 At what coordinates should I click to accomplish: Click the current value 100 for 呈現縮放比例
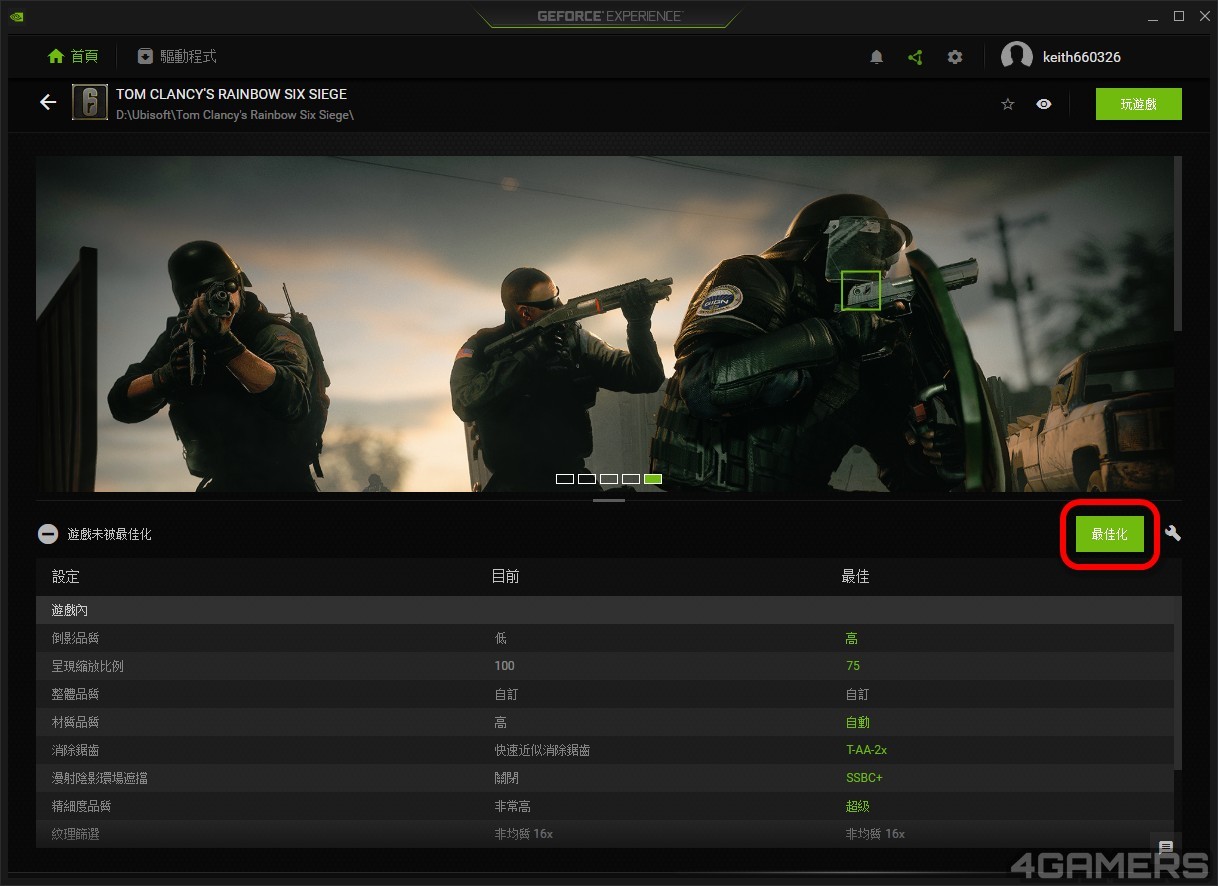click(504, 666)
